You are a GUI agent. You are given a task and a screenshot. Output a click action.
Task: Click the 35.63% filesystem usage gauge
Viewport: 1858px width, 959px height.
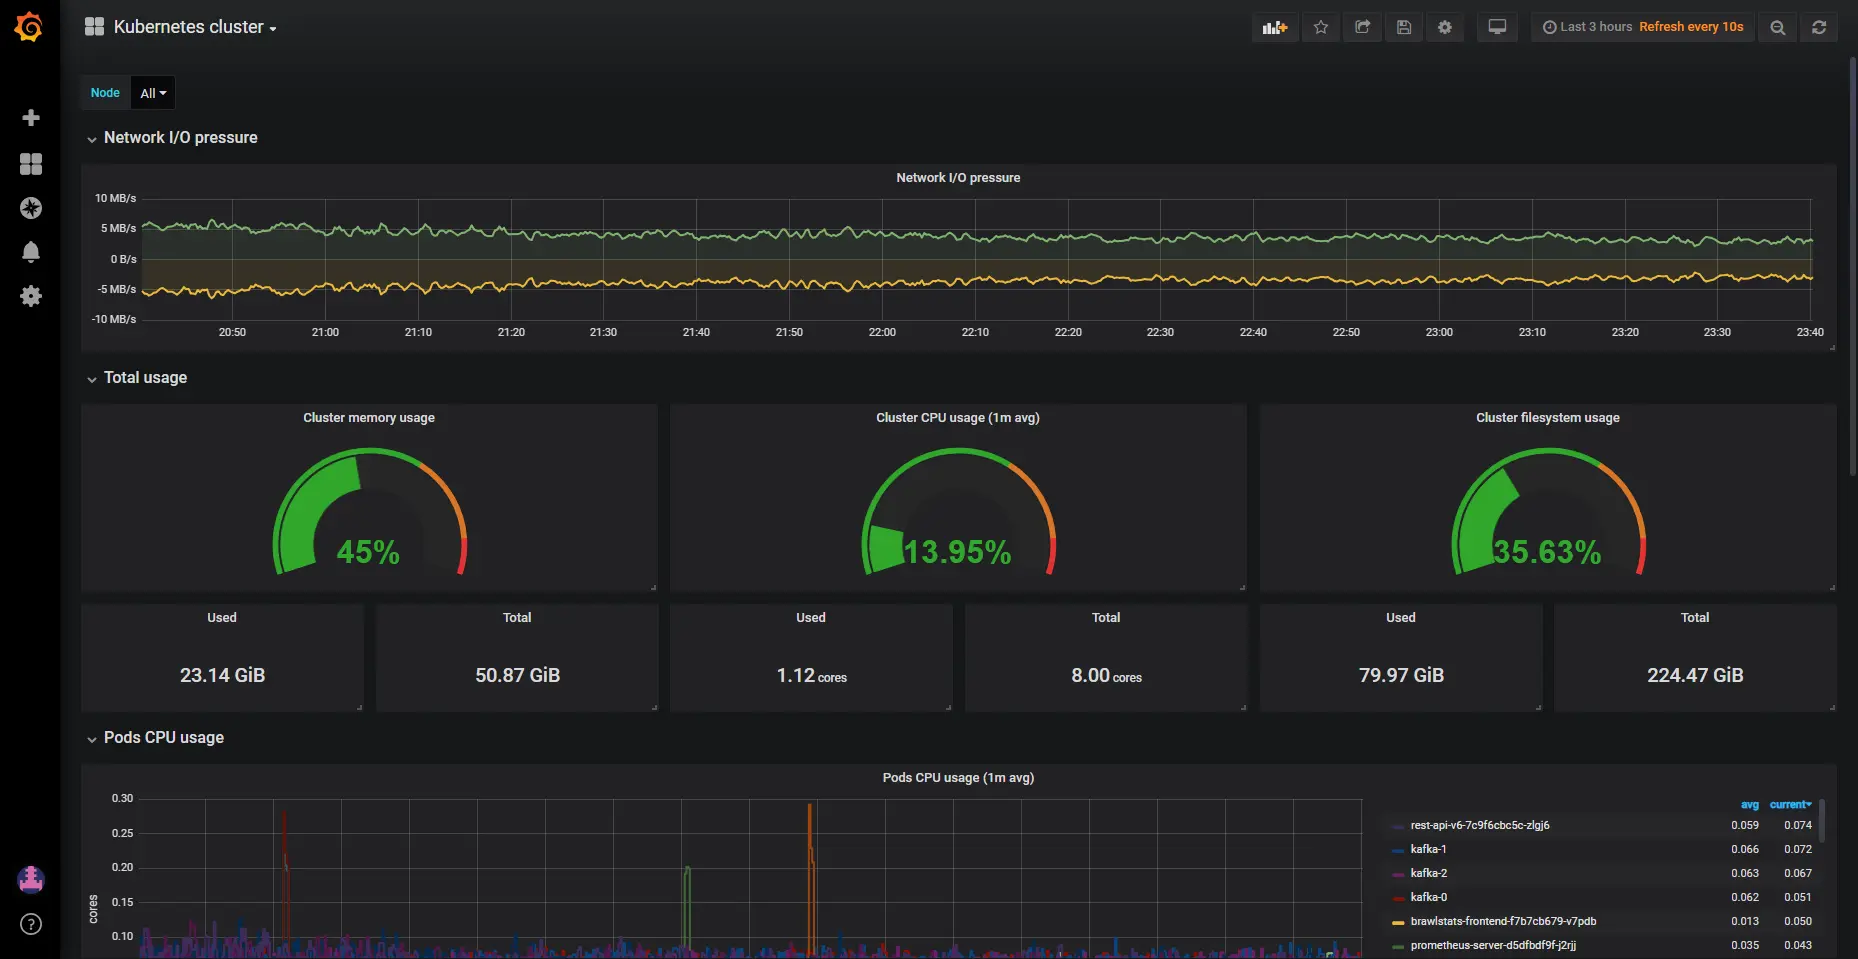tap(1548, 512)
